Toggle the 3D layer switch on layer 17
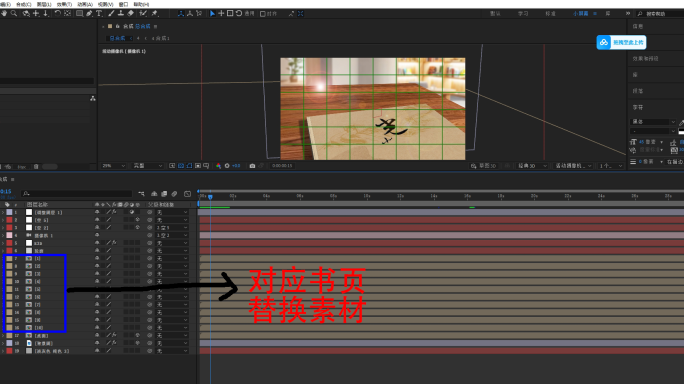The height and width of the screenshot is (384, 684). (x=137, y=335)
